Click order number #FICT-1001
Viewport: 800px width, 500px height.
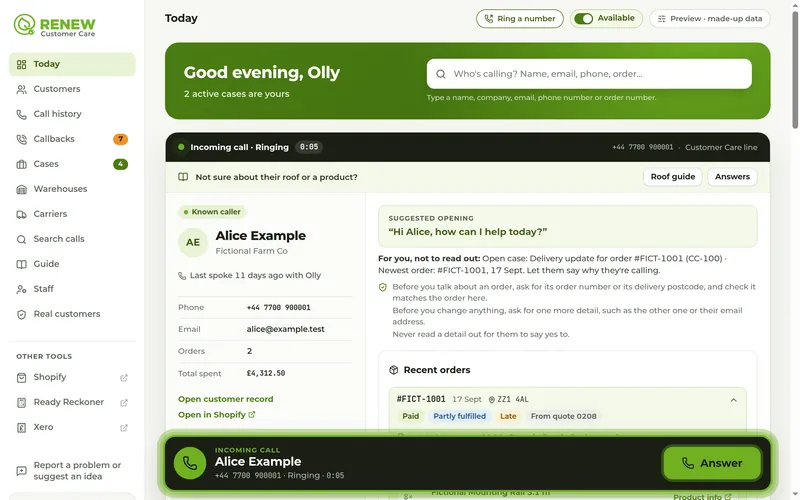(x=421, y=399)
